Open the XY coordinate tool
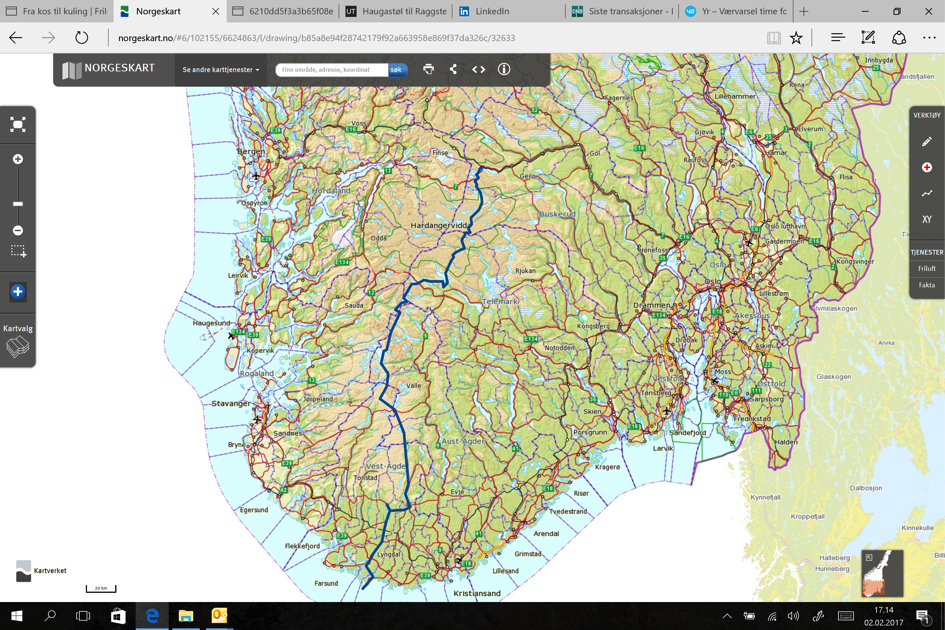 click(x=926, y=219)
